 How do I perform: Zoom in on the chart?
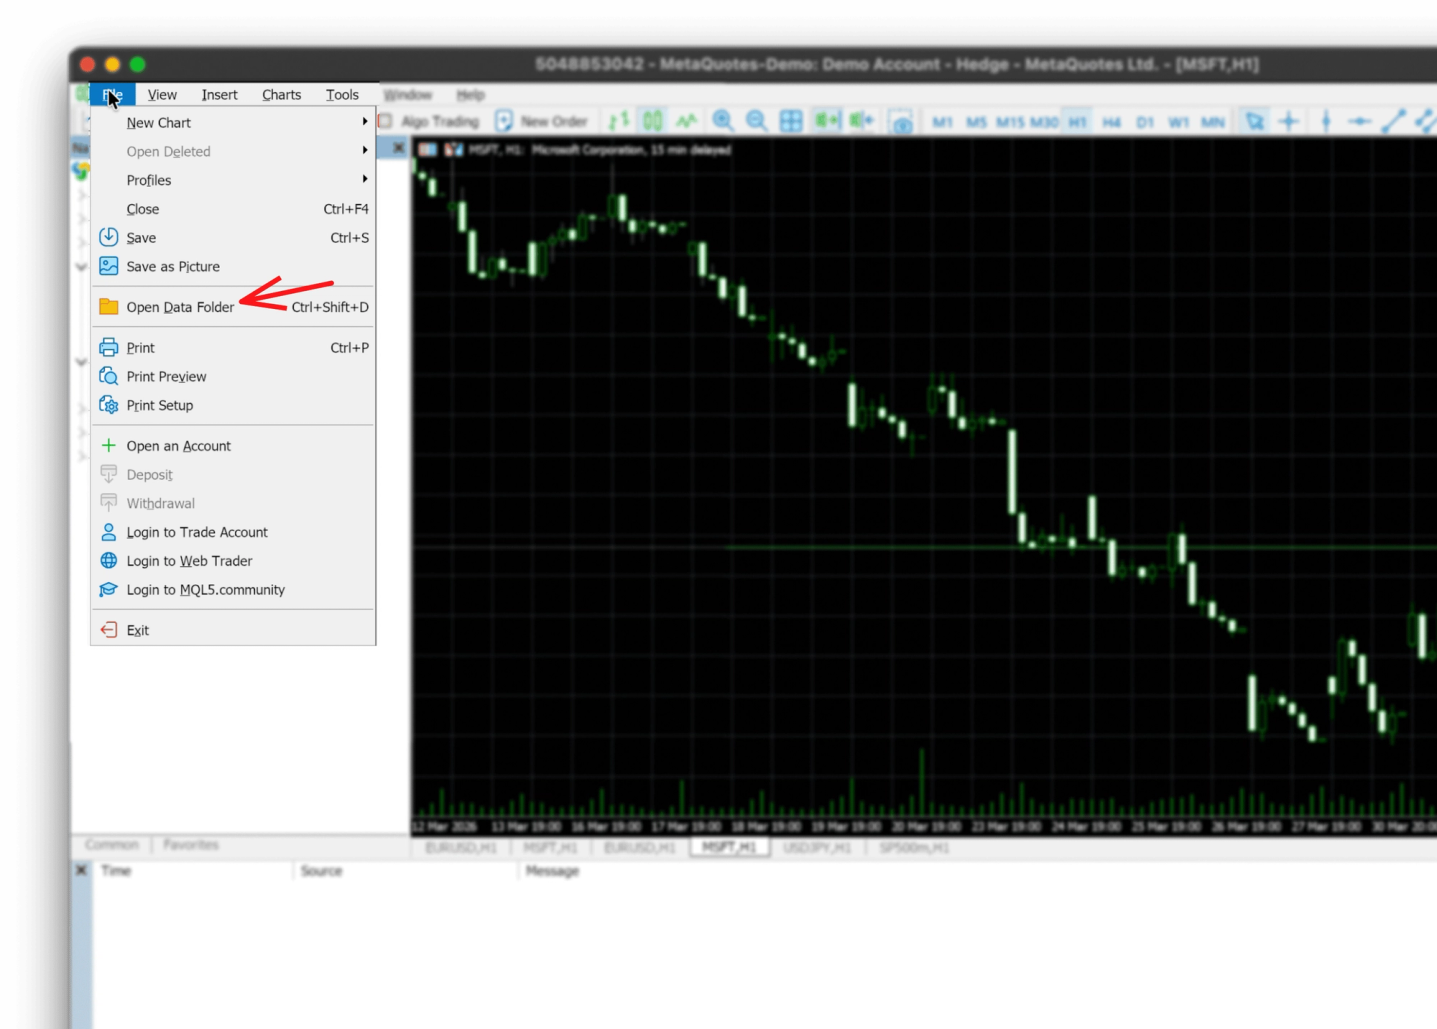(722, 121)
